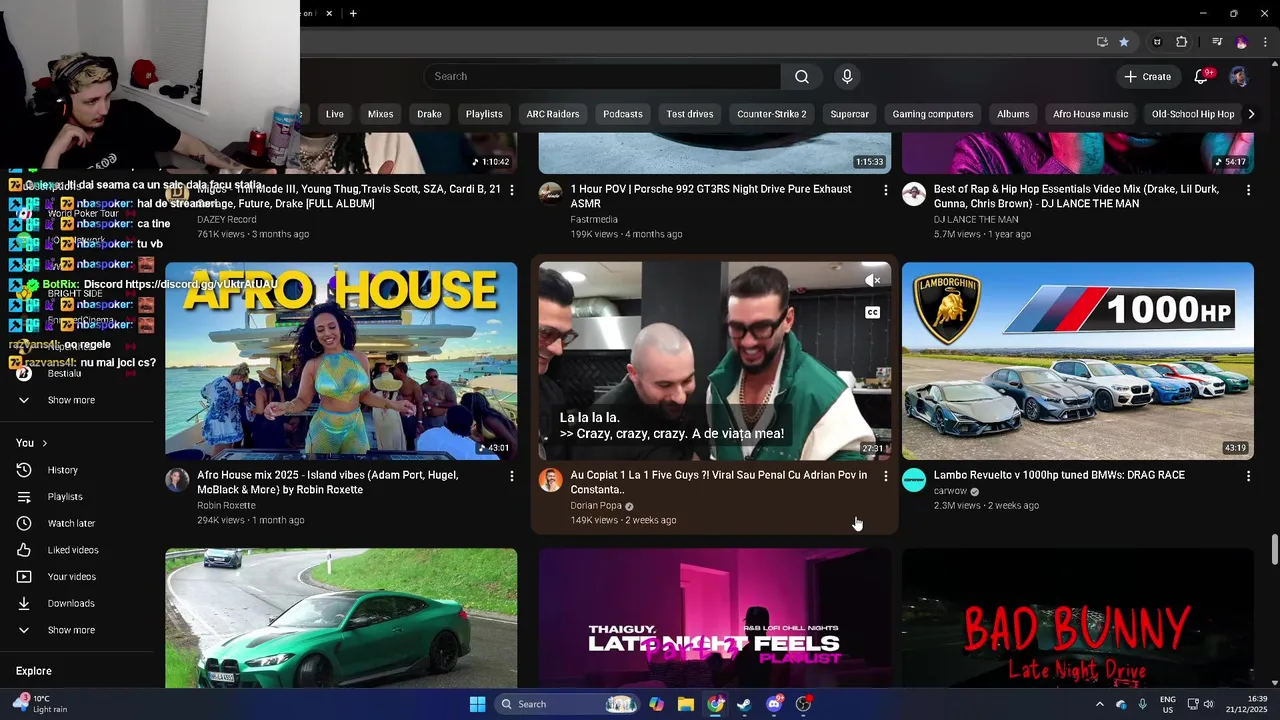Open options menu for Afro House mix video
Screen dimensions: 1280x720
point(512,476)
